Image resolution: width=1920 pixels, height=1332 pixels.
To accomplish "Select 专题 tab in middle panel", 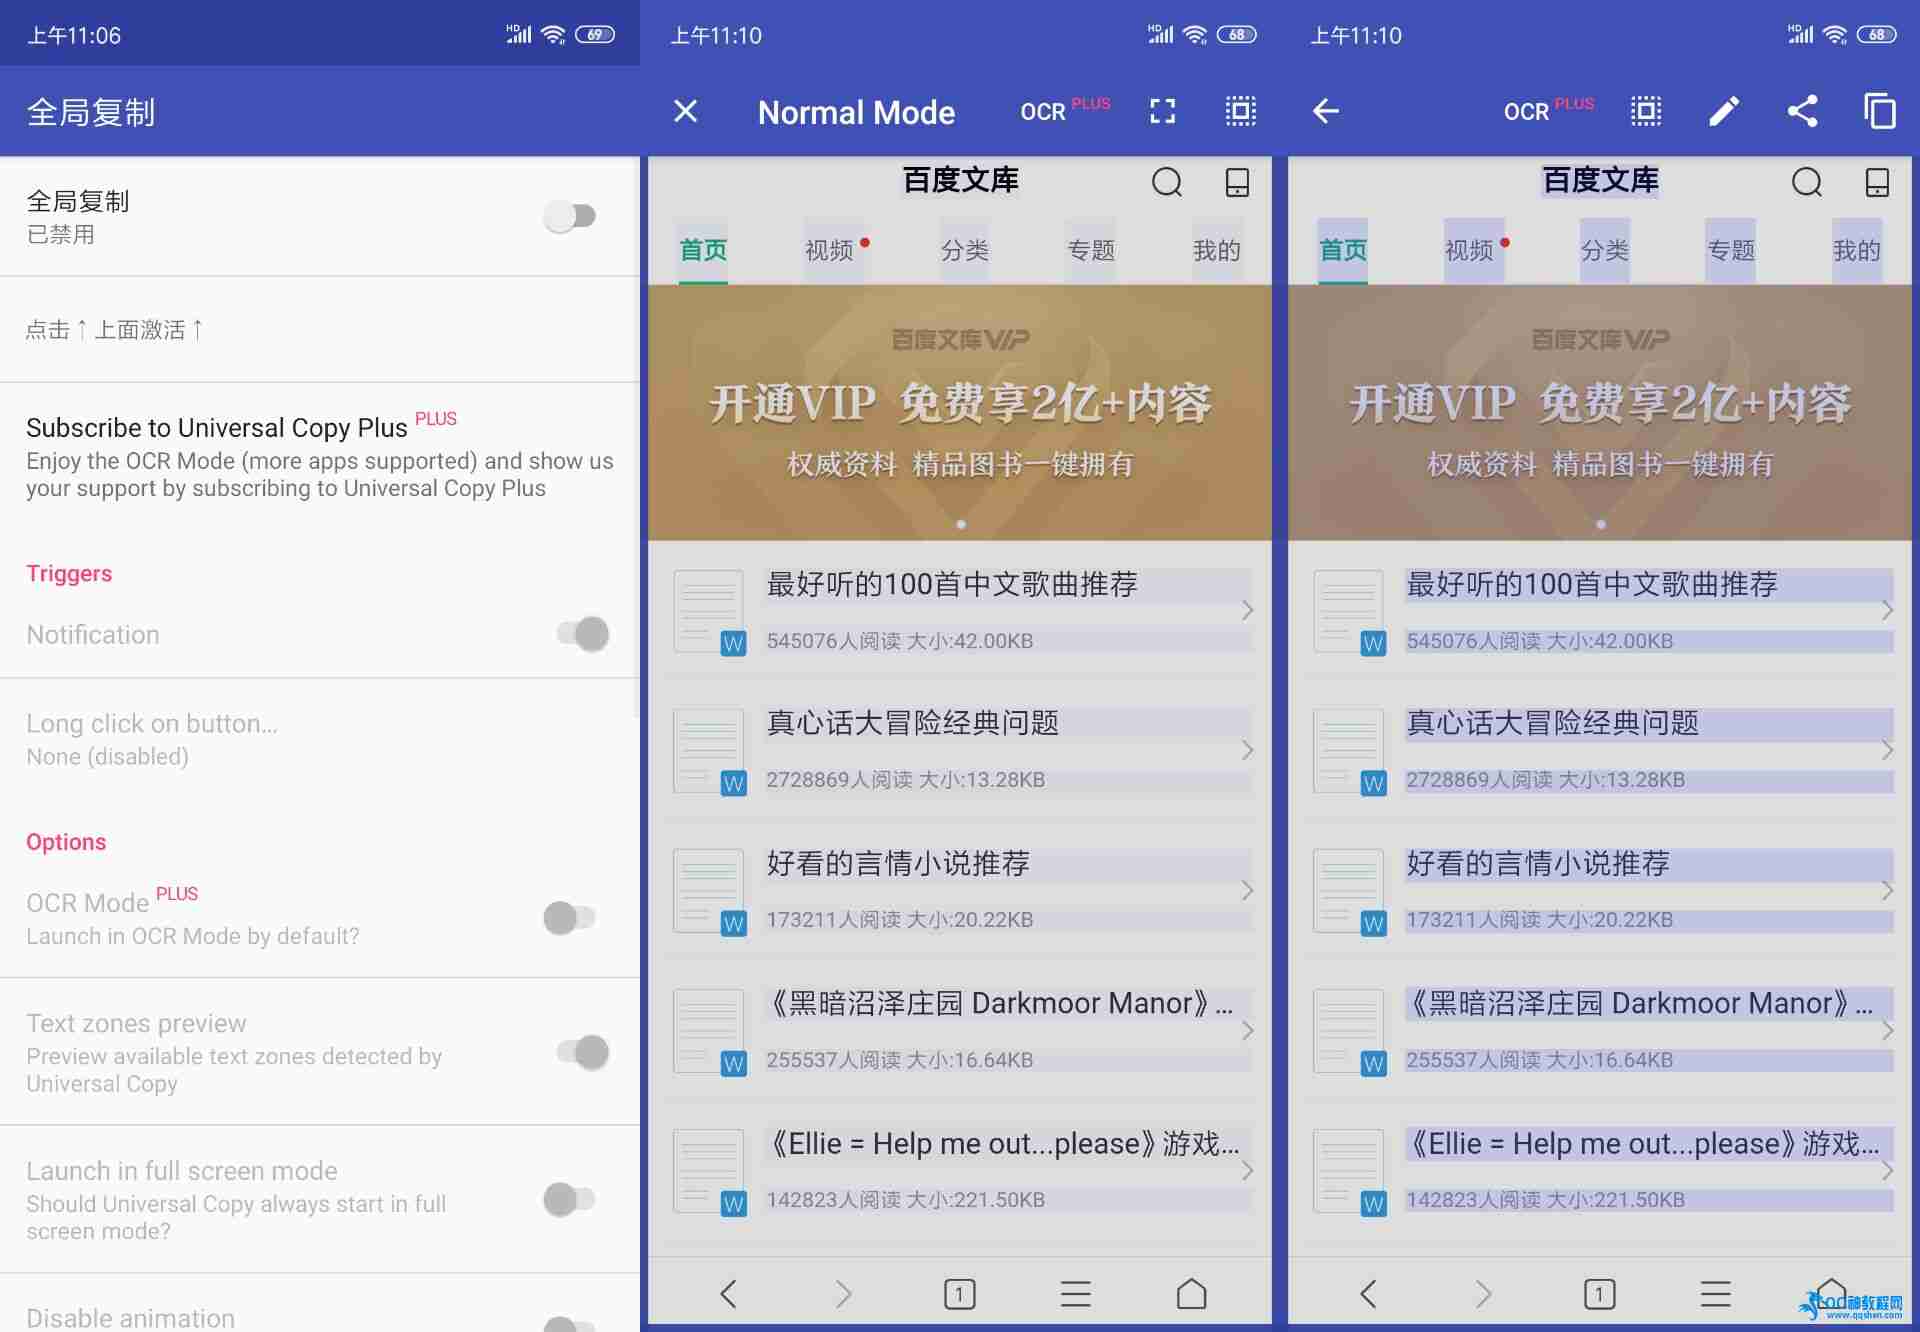I will pos(1091,250).
